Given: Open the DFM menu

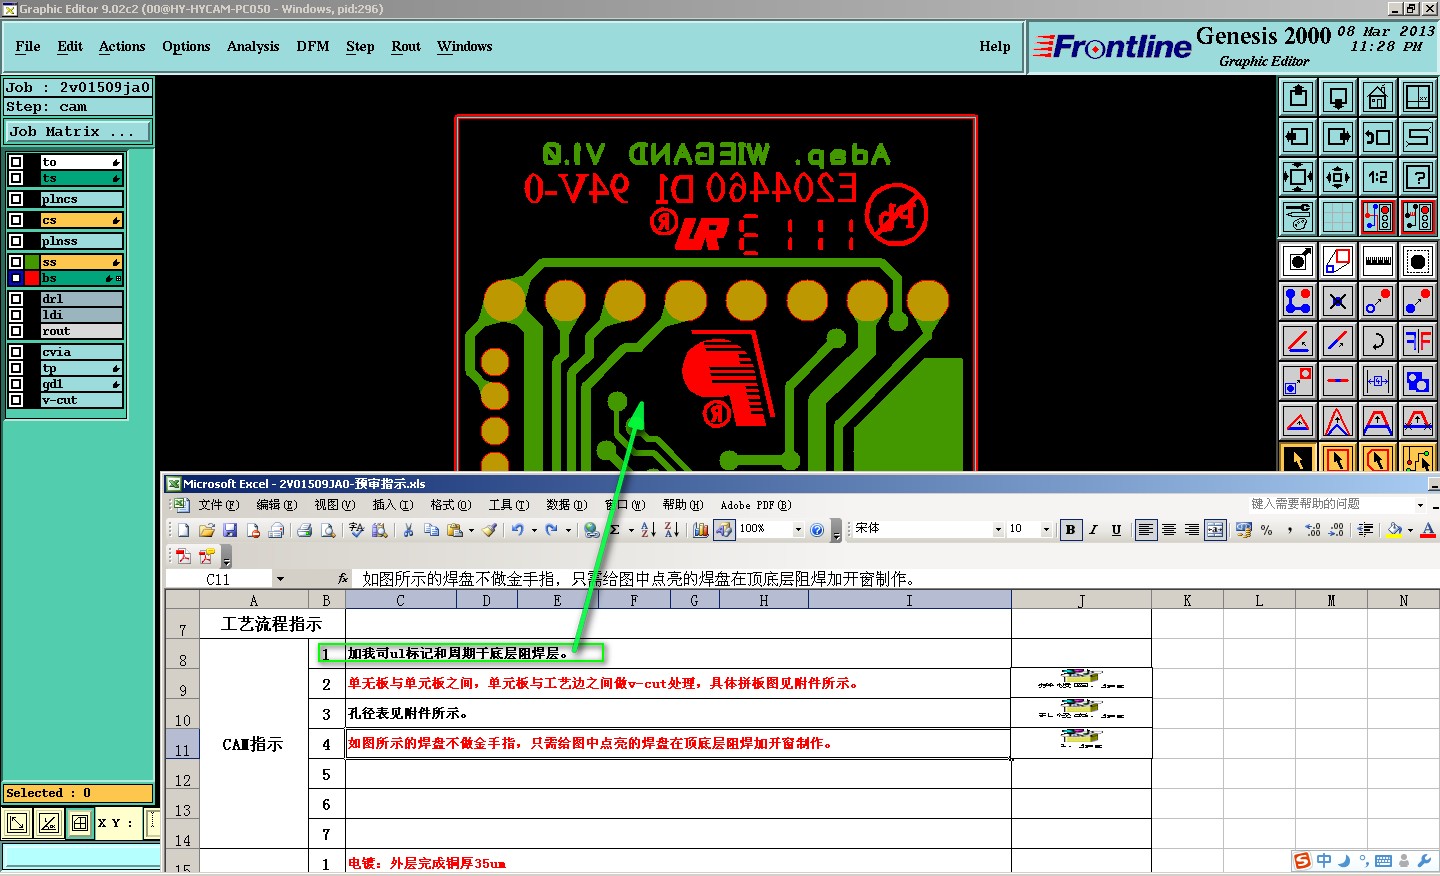Looking at the screenshot, I should (313, 47).
